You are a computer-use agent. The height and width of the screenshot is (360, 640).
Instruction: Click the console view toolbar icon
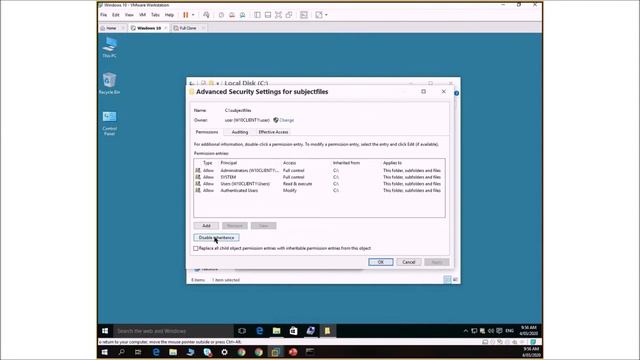(x=304, y=15)
